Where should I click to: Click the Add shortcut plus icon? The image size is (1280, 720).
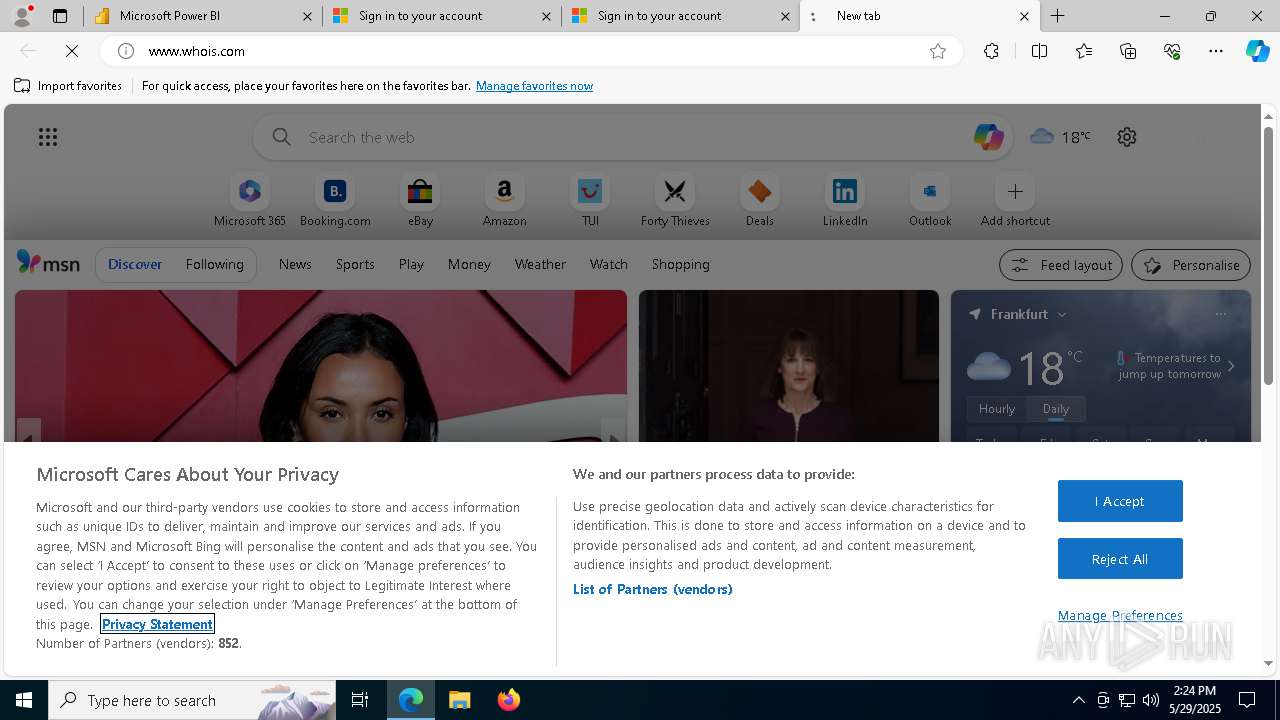point(1015,191)
